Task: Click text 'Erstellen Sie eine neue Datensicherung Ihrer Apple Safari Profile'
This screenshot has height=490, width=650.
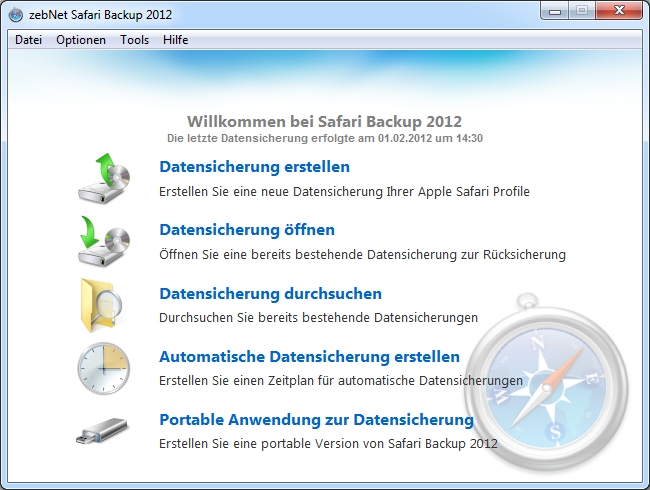Action: (344, 192)
